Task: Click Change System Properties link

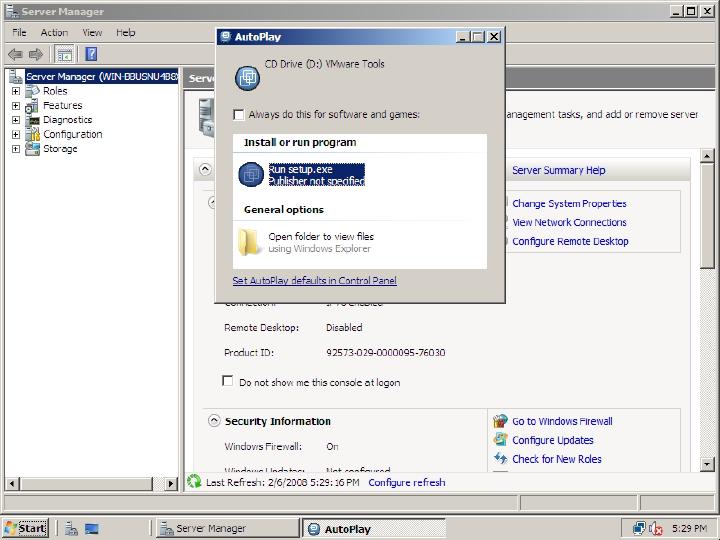Action: tap(569, 203)
